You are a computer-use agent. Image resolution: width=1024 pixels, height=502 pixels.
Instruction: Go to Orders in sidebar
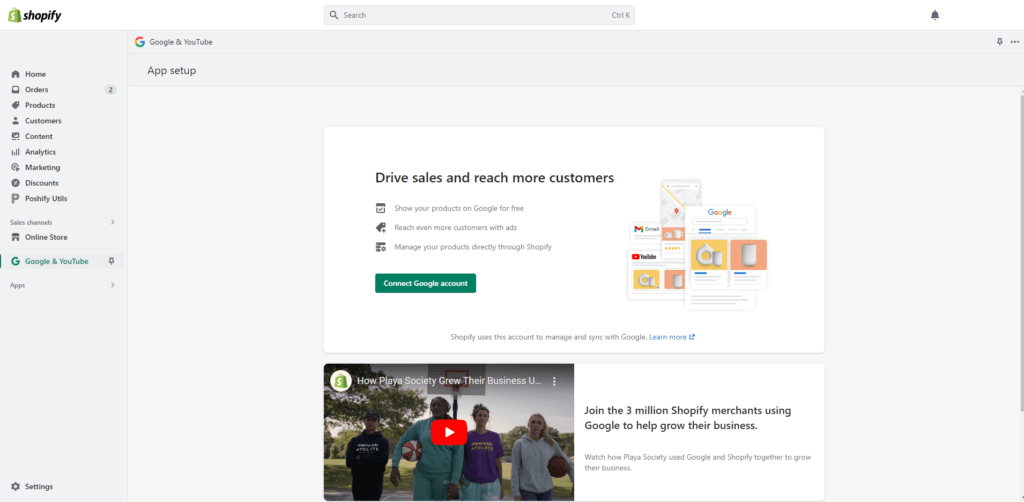[x=37, y=90]
